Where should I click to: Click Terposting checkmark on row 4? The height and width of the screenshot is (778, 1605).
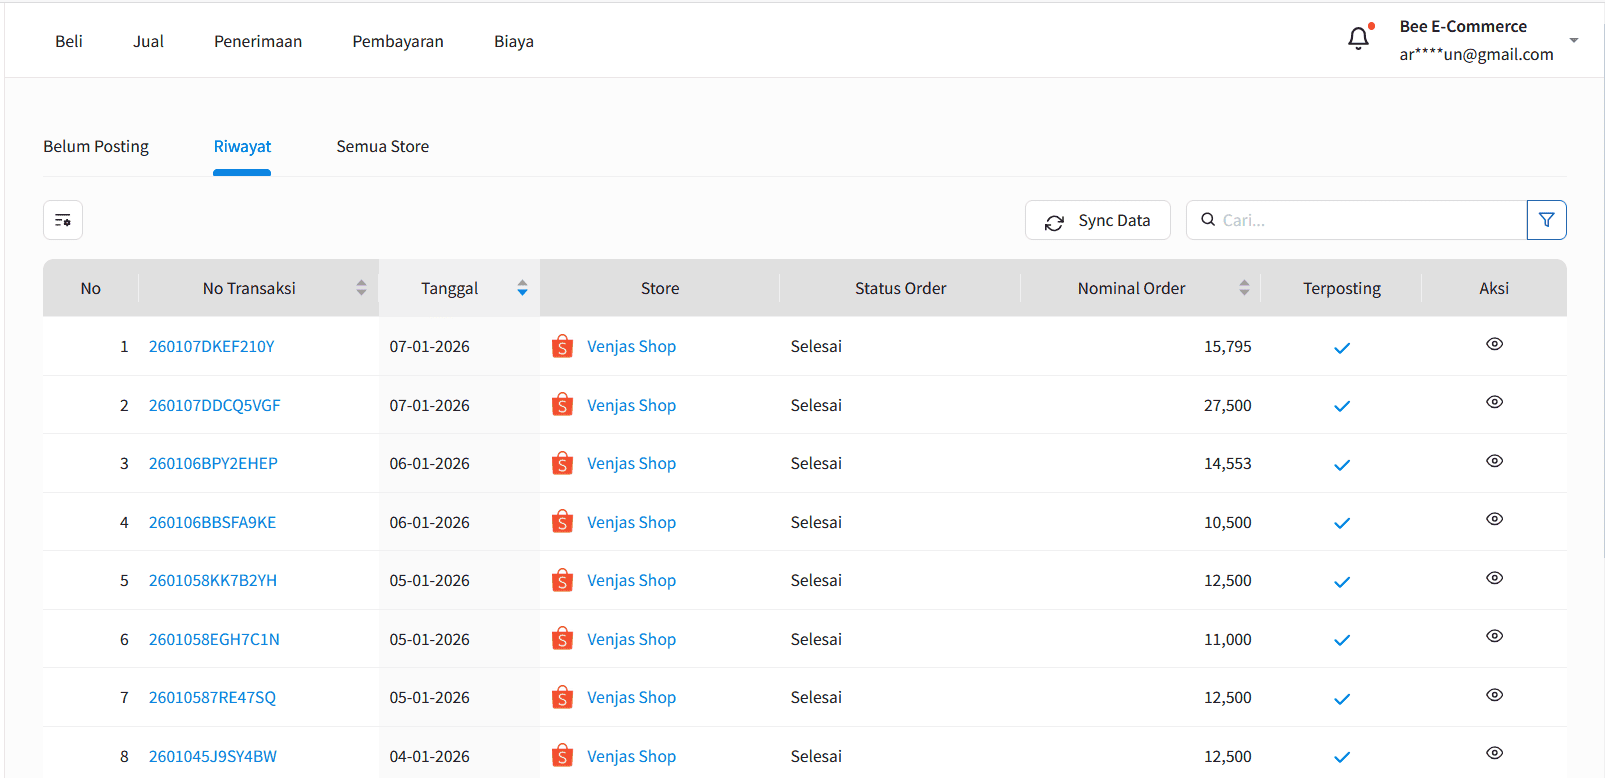point(1342,523)
